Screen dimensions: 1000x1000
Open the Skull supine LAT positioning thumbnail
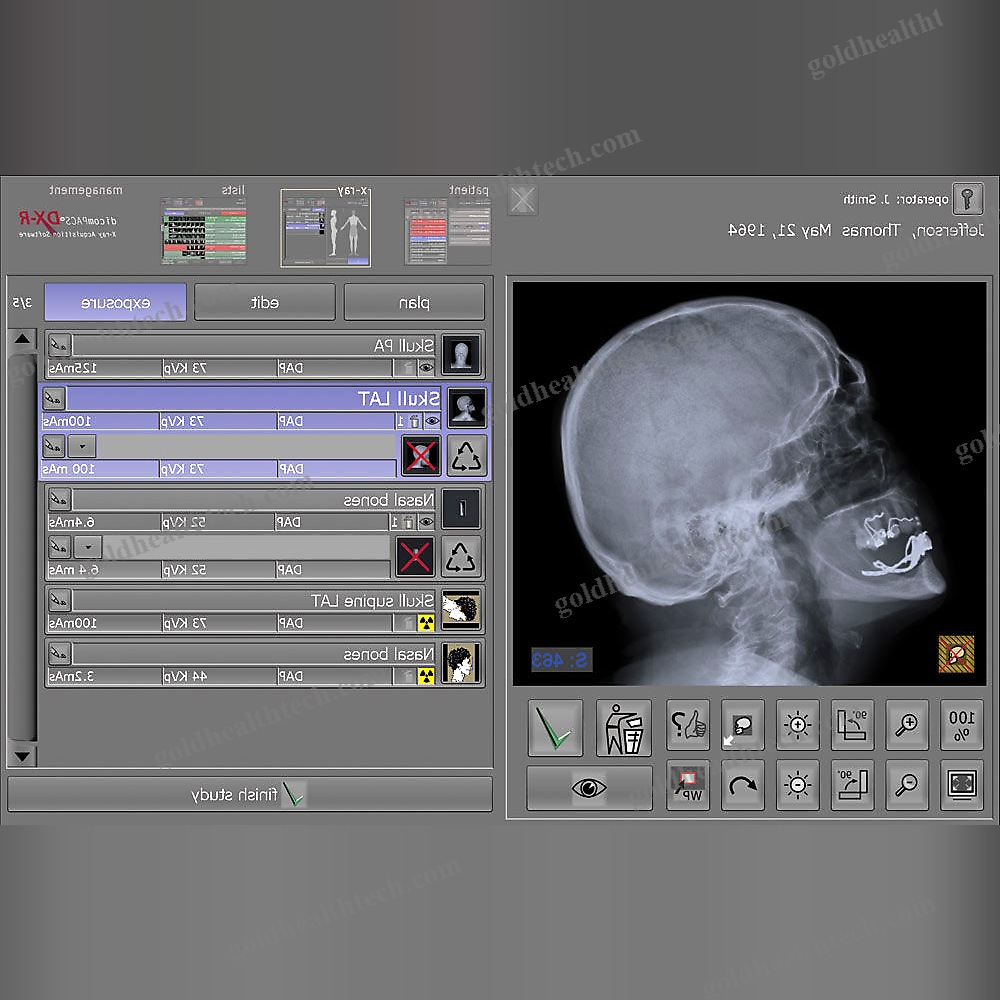coord(461,609)
